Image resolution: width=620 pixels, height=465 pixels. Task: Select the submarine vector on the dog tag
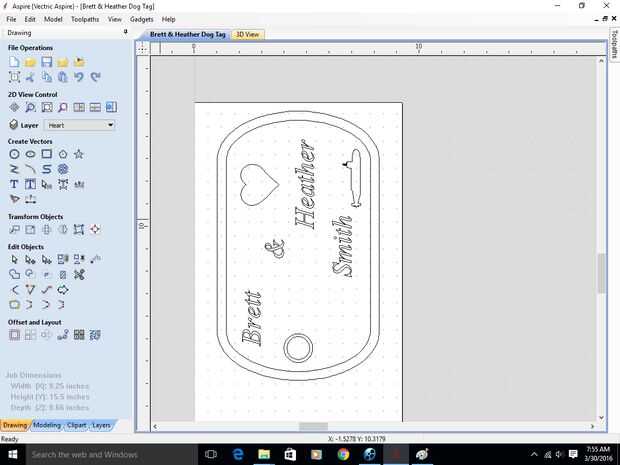point(353,178)
